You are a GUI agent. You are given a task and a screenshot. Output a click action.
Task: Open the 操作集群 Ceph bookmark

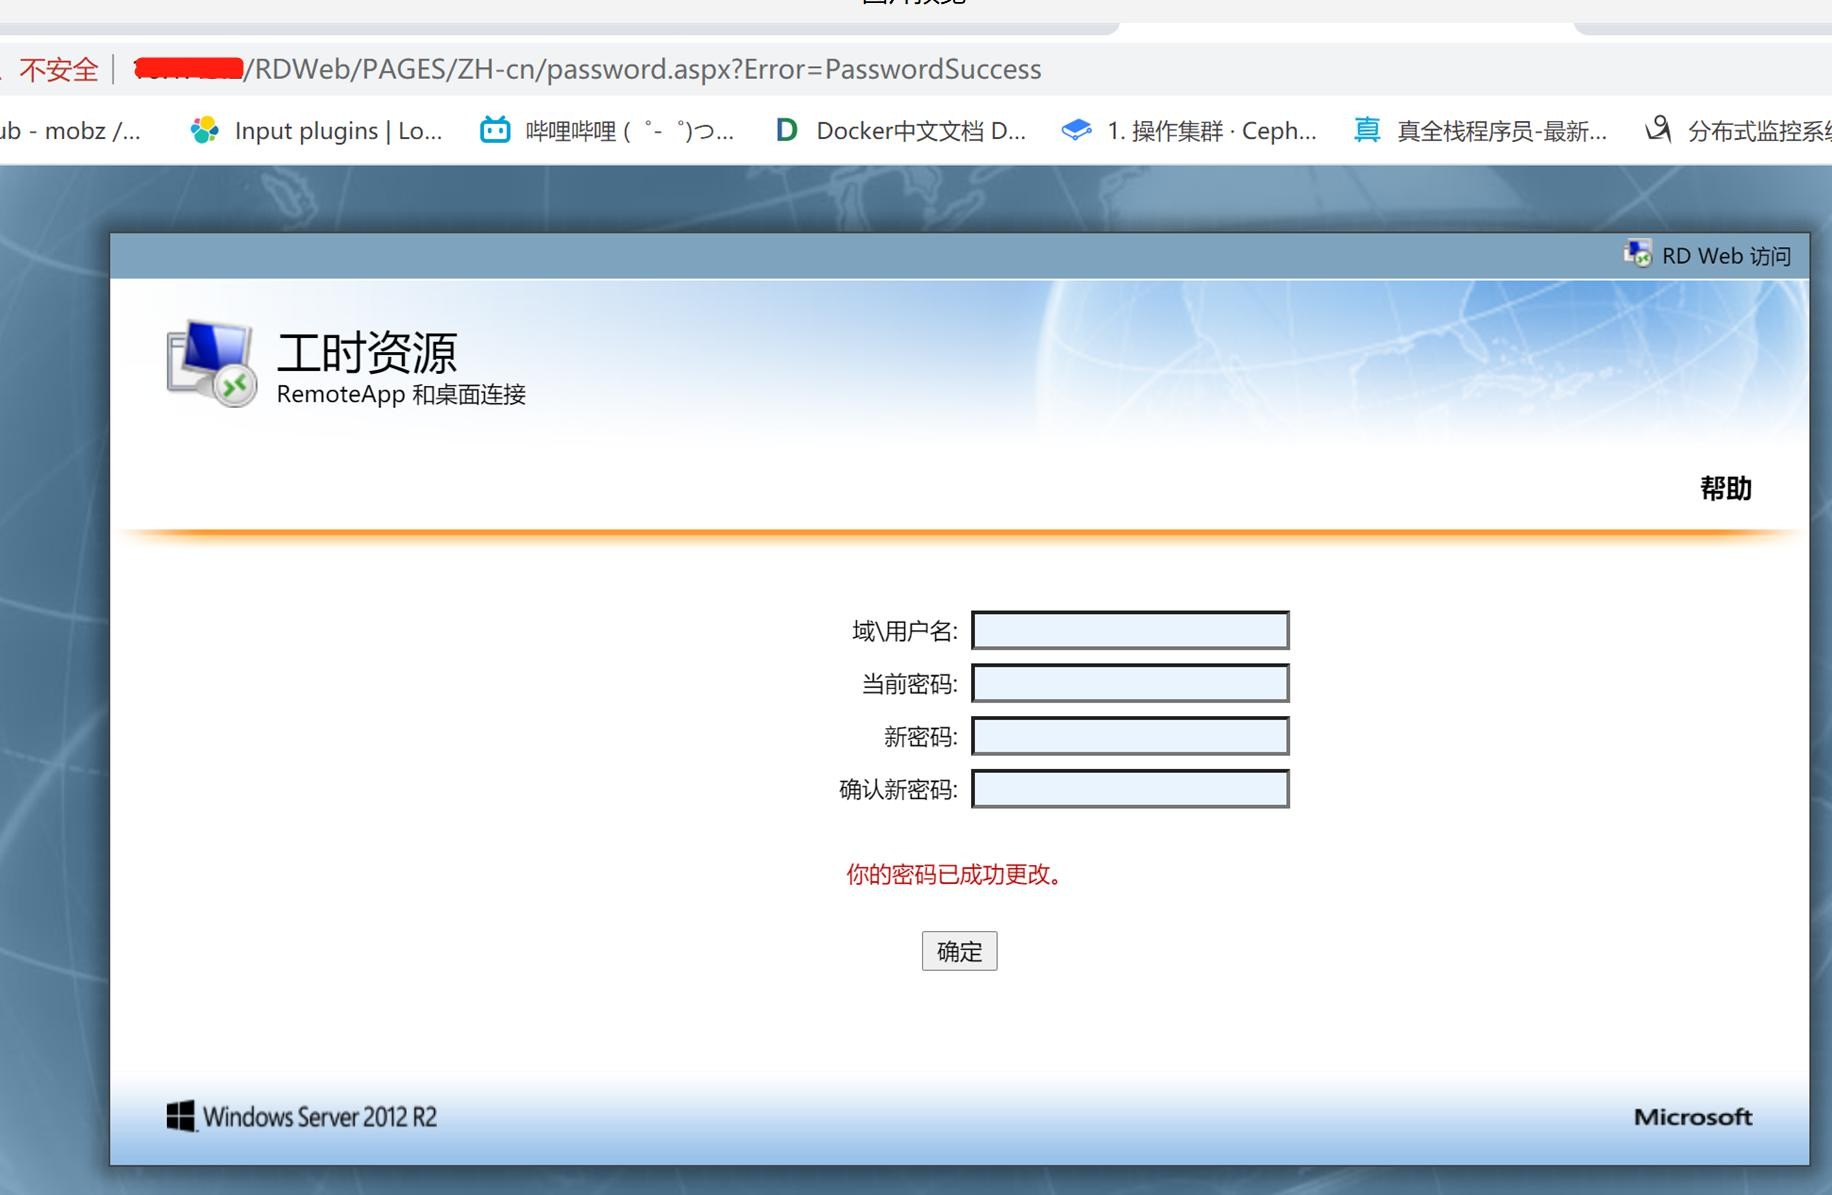click(1190, 131)
